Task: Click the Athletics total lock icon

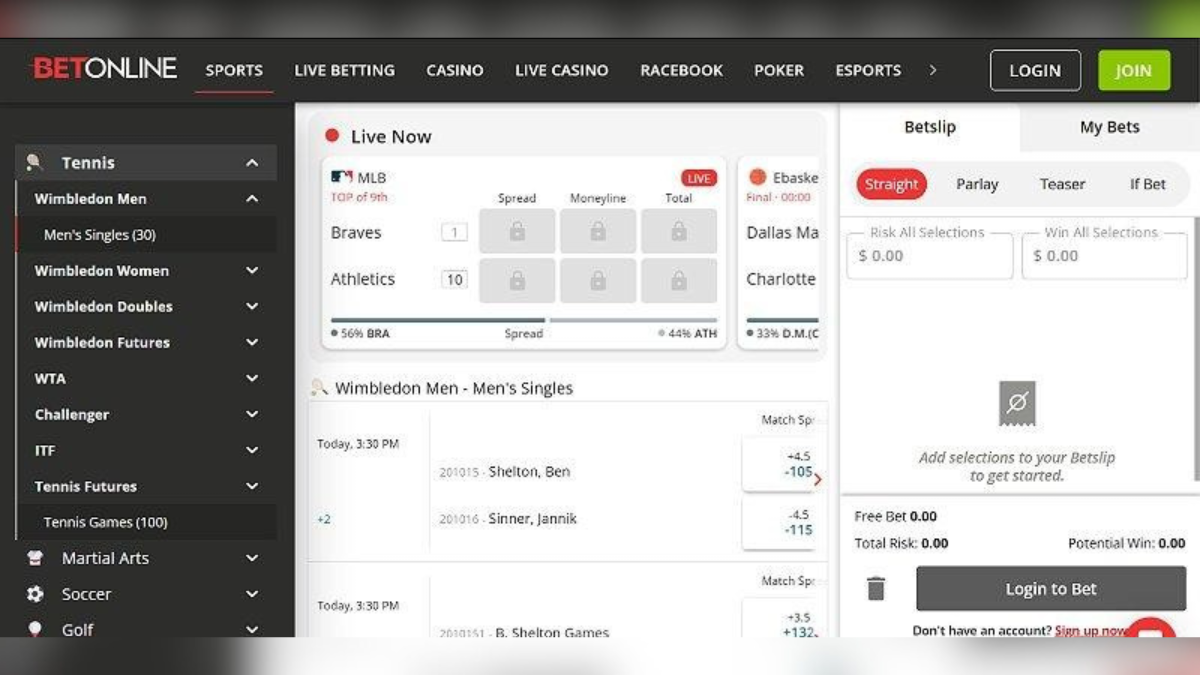Action: pyautogui.click(x=679, y=280)
